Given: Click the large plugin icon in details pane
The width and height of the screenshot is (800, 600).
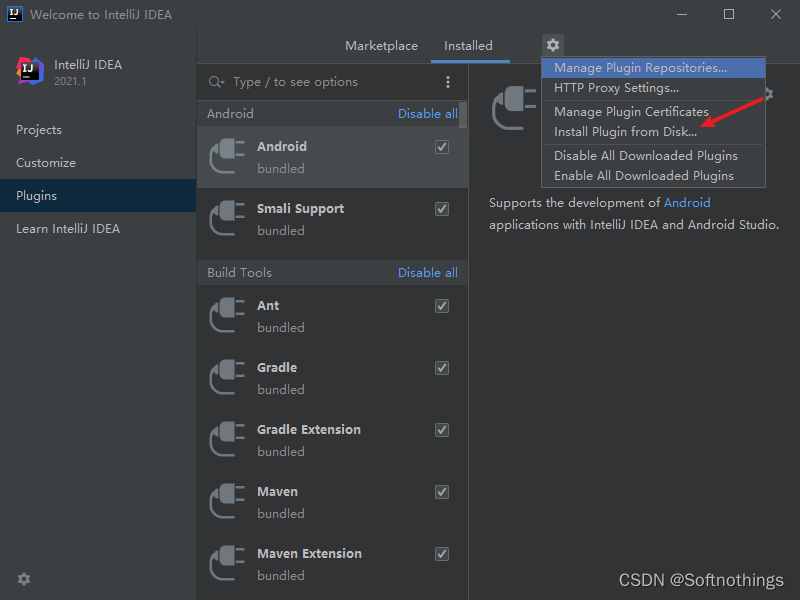Looking at the screenshot, I should click(x=514, y=108).
